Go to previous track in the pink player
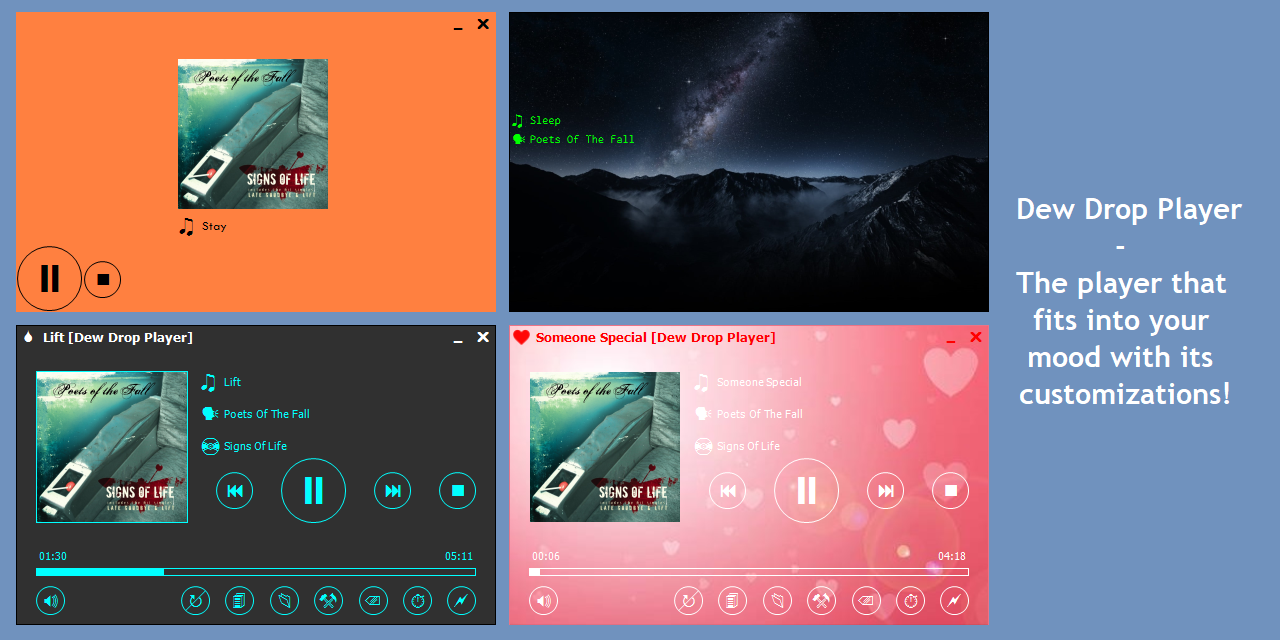 (728, 490)
